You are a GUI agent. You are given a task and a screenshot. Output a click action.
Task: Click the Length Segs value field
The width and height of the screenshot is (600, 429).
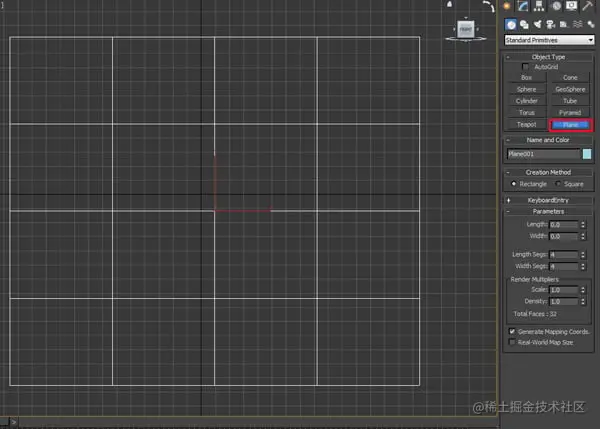point(564,254)
